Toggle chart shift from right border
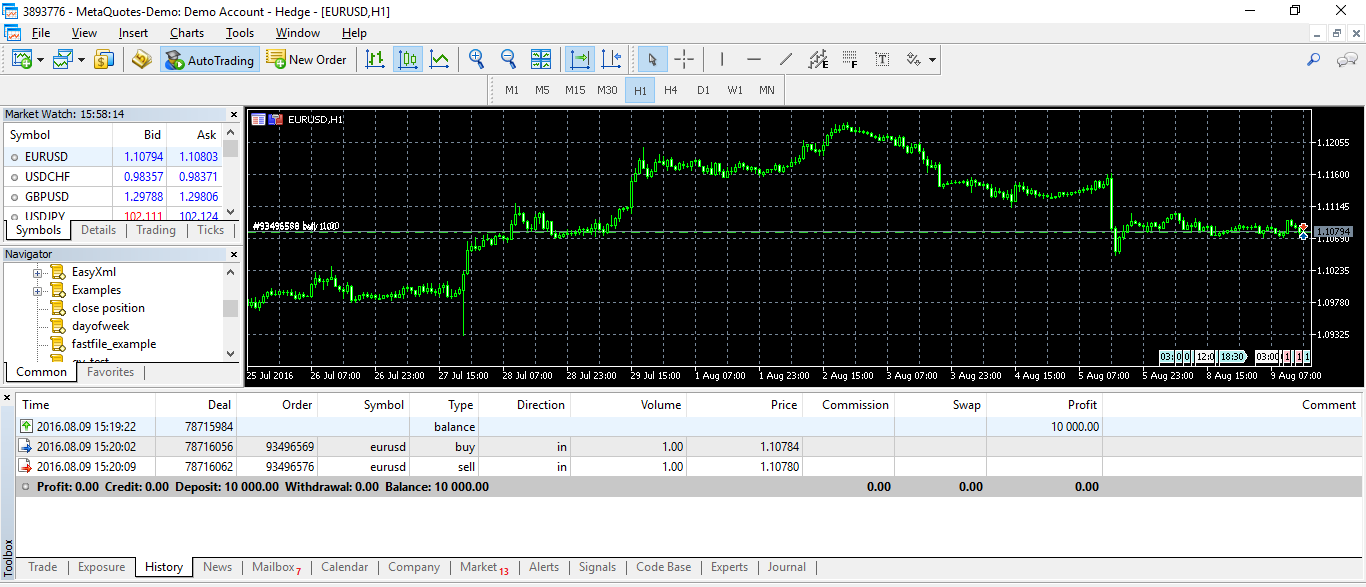Viewport: 1366px width, 587px height. point(612,60)
